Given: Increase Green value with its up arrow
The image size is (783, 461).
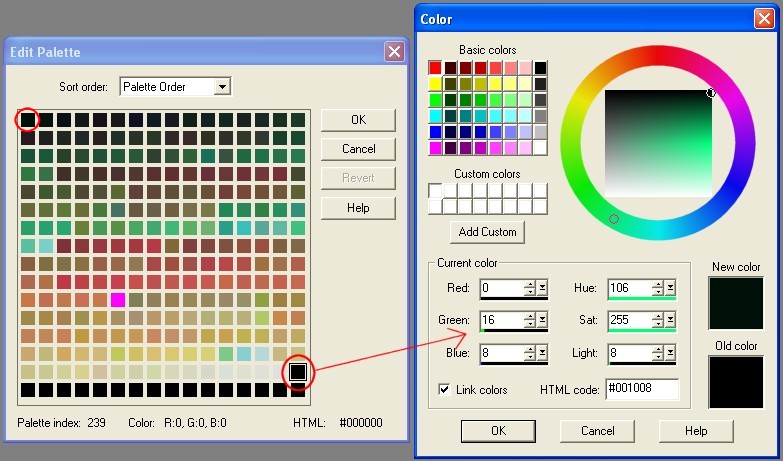Looking at the screenshot, I should point(529,317).
